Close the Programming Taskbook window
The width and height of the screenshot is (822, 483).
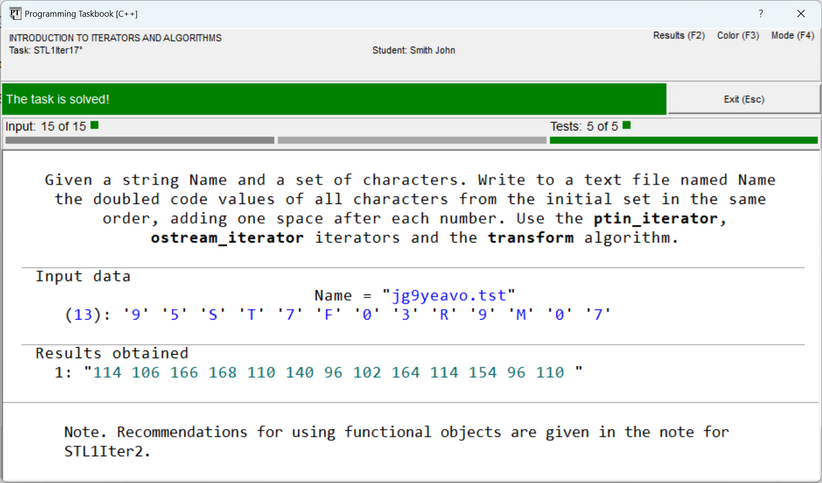(x=800, y=14)
